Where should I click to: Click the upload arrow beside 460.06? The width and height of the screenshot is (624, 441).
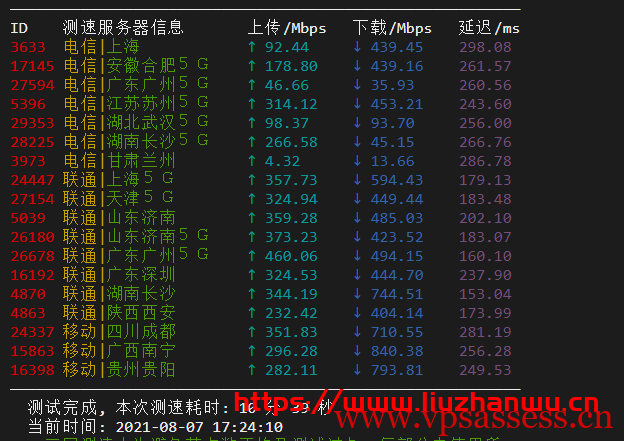251,255
